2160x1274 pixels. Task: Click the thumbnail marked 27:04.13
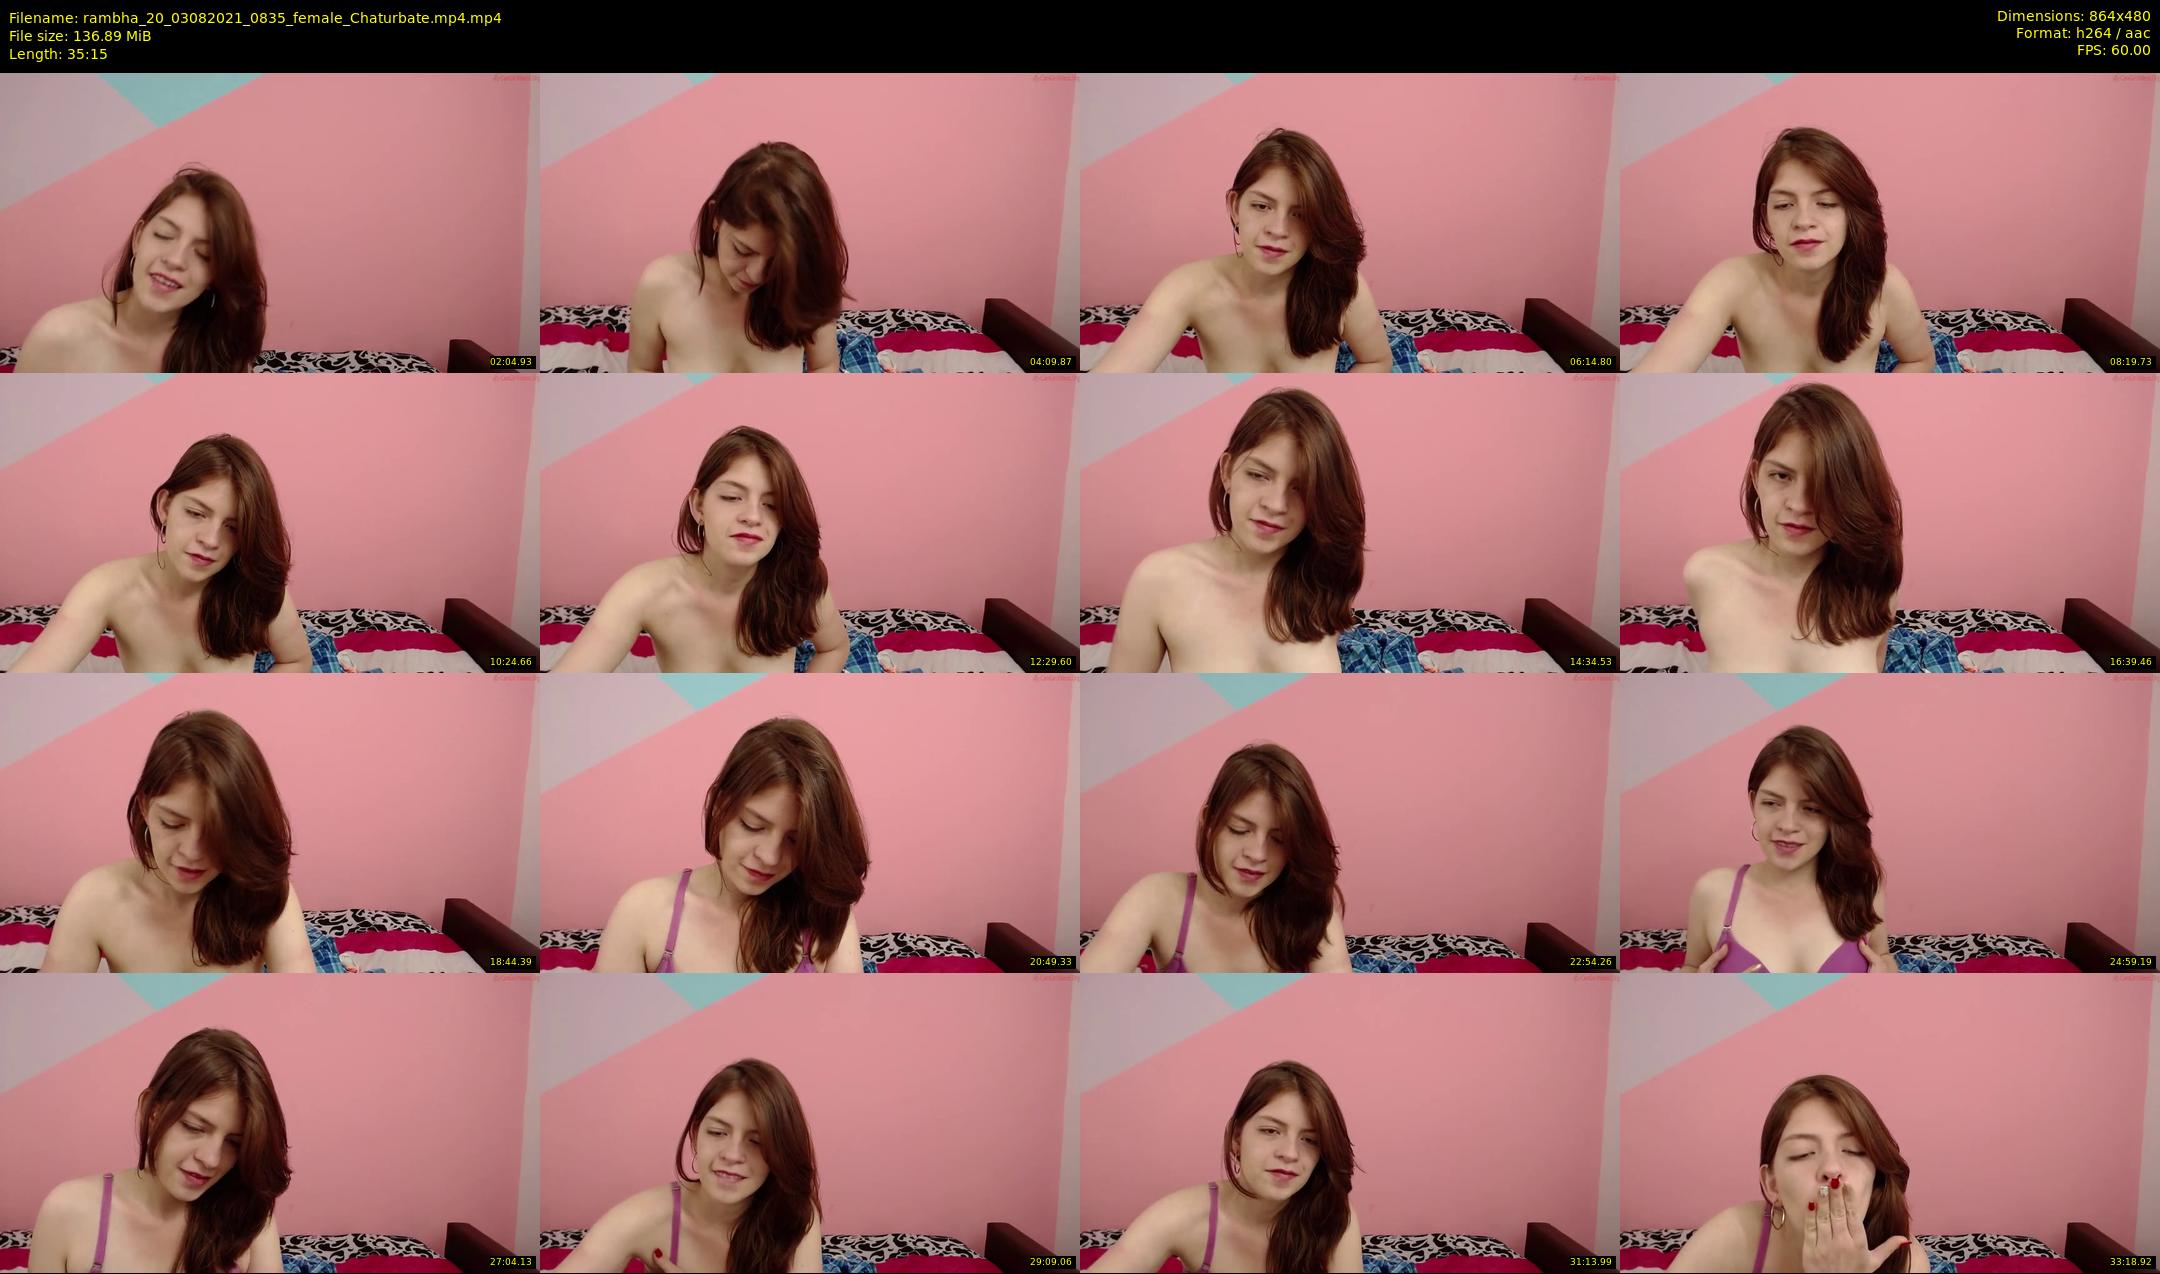[270, 1122]
